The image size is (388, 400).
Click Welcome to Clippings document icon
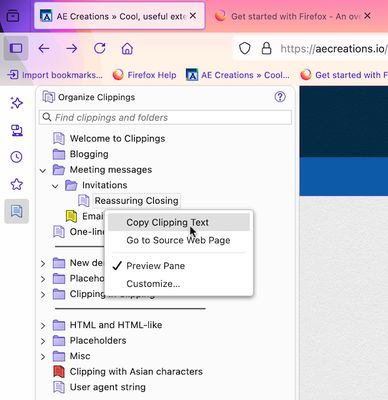(59, 138)
